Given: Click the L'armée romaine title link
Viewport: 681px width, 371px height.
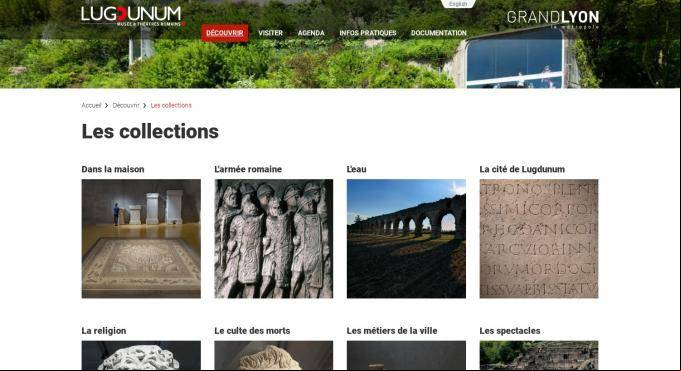Looking at the screenshot, I should tap(248, 169).
